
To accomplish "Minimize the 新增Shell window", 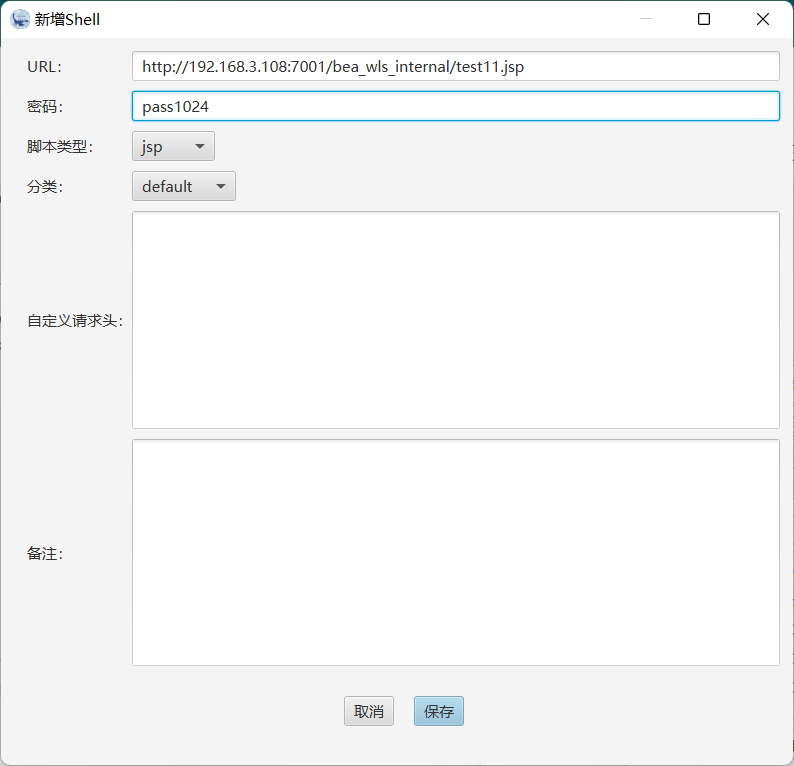I will (646, 19).
